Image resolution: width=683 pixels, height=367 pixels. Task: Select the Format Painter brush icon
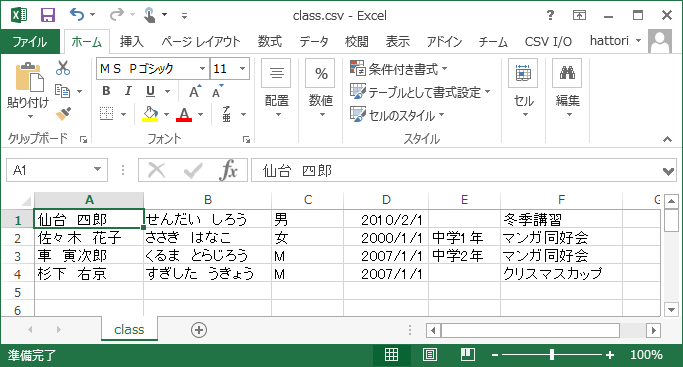click(x=63, y=114)
